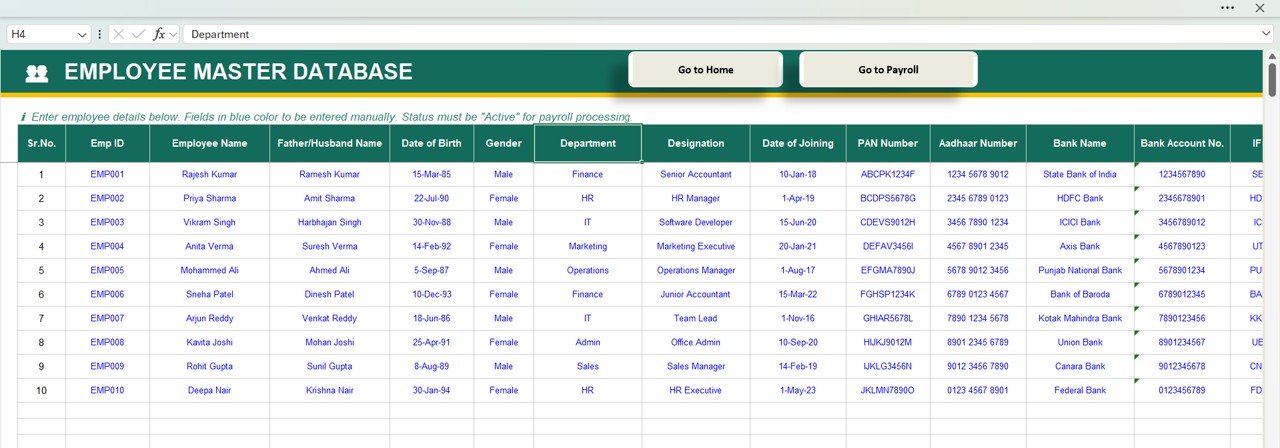Click the Enter checkmark icon in formula bar
This screenshot has height=448, width=1280.
tap(138, 34)
